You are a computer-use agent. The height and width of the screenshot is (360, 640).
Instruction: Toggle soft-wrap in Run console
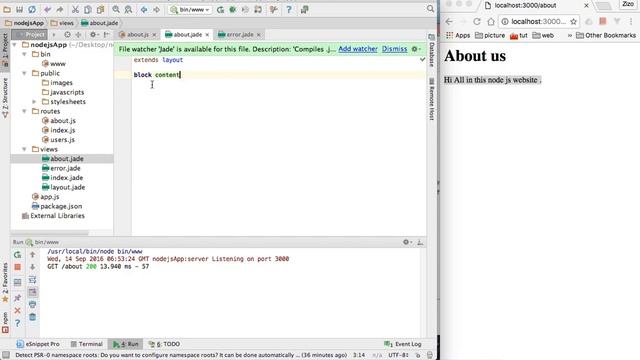click(33, 280)
